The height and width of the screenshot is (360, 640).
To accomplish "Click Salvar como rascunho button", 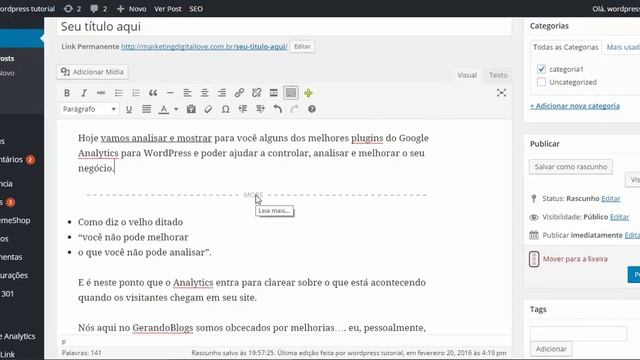I will [x=571, y=167].
